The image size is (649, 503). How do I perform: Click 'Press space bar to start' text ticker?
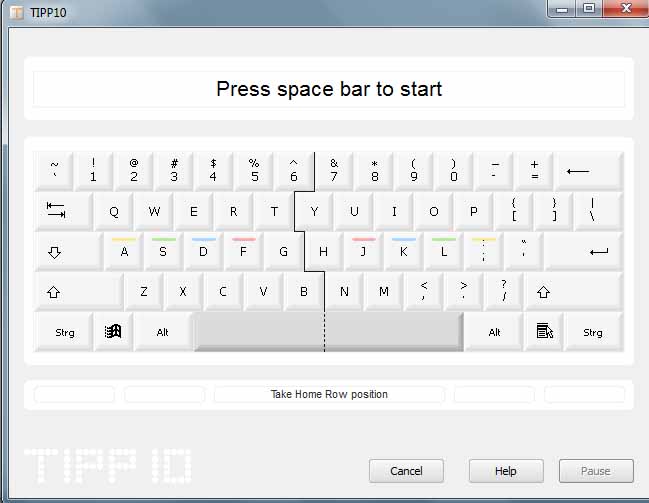[x=329, y=89]
